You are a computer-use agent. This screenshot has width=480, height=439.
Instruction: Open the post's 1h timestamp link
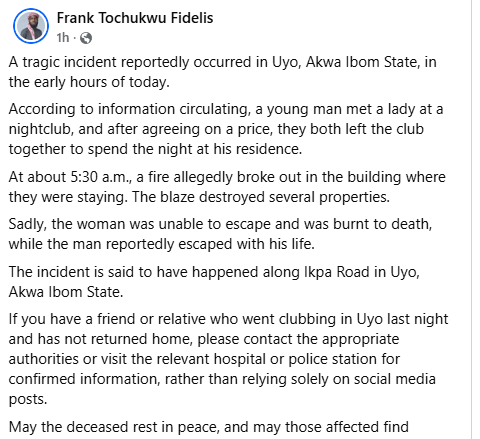point(63,38)
